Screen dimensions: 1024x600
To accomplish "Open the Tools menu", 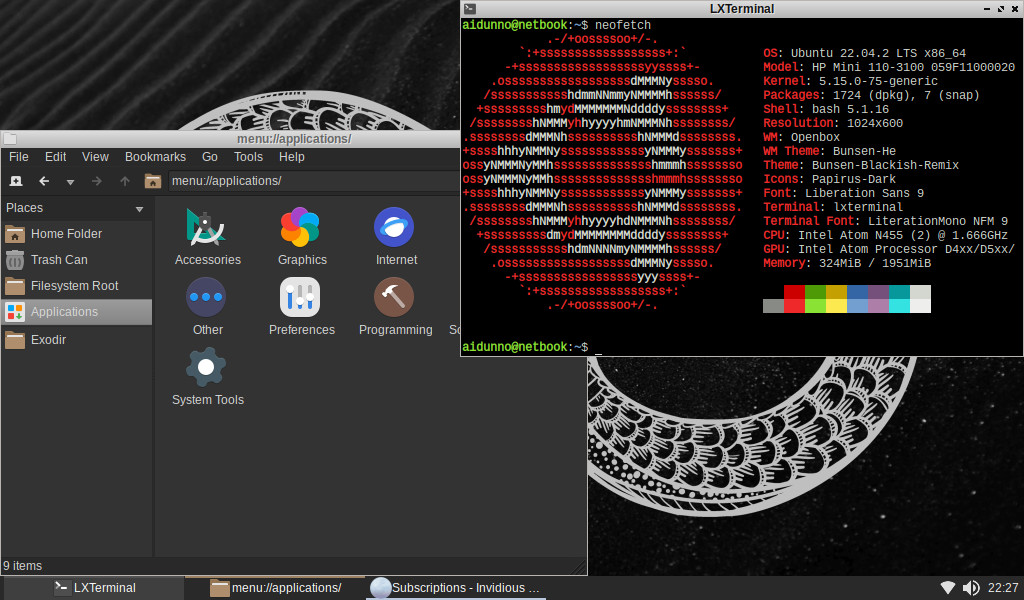I will [248, 157].
